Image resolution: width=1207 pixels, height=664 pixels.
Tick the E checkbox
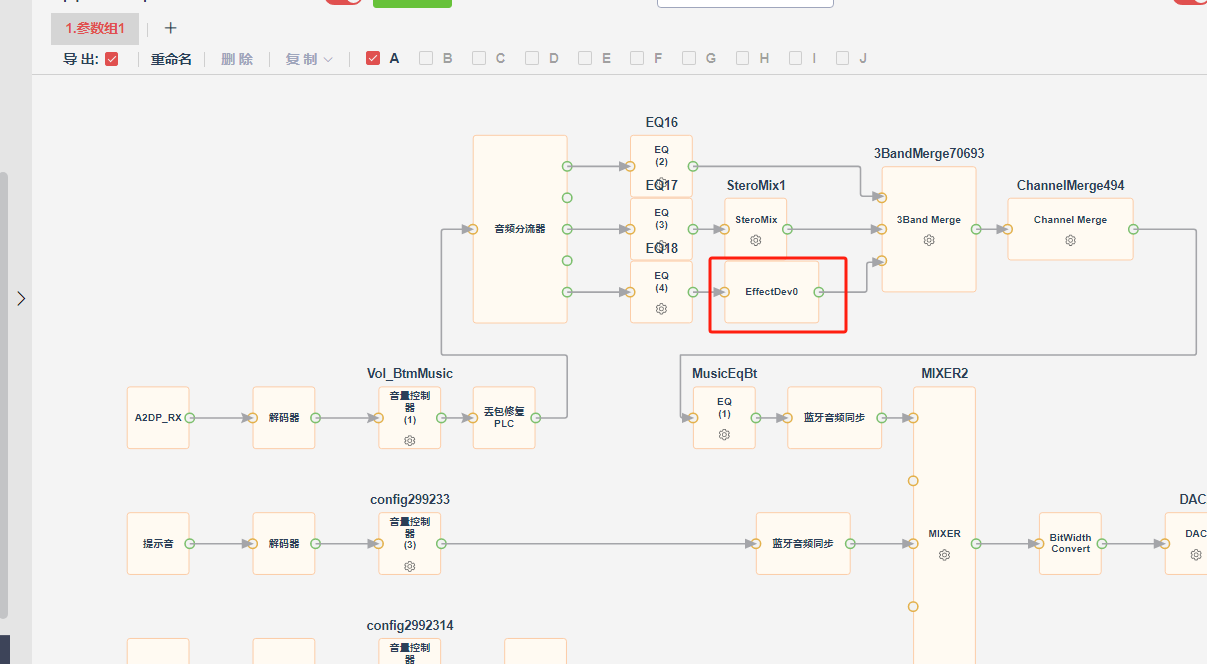[x=585, y=58]
